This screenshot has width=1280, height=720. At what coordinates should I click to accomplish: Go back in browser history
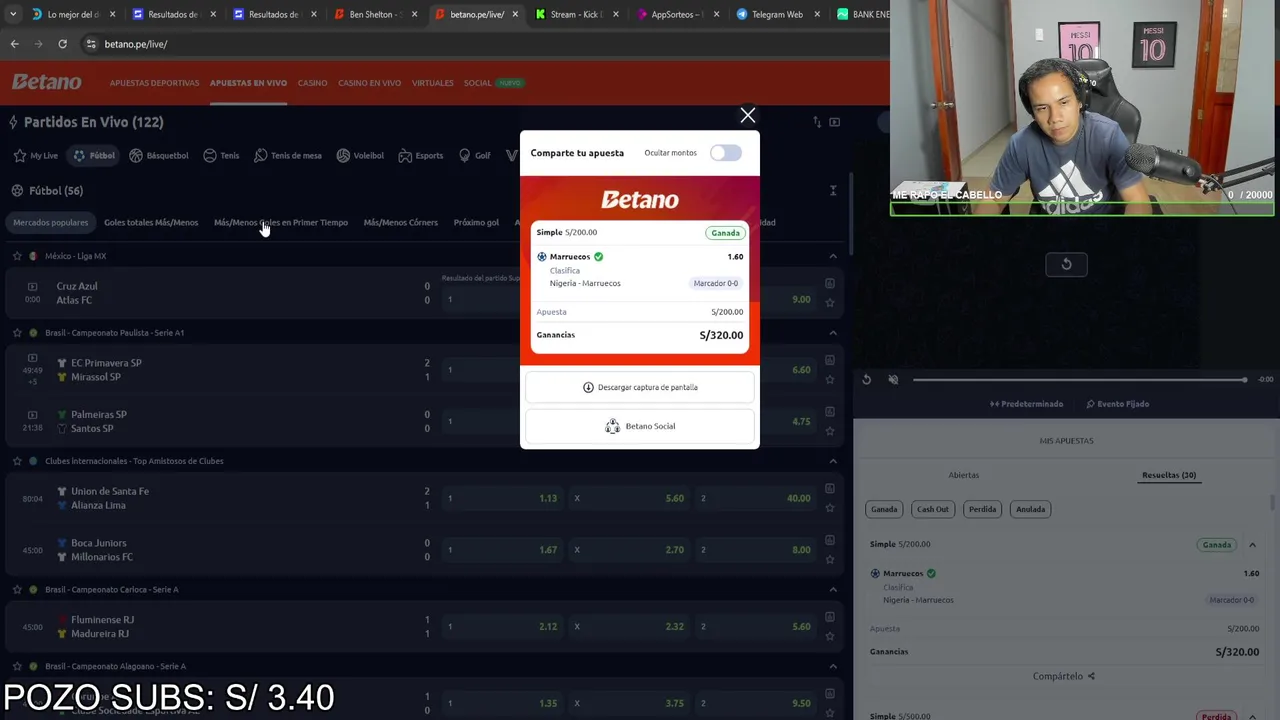coord(14,44)
